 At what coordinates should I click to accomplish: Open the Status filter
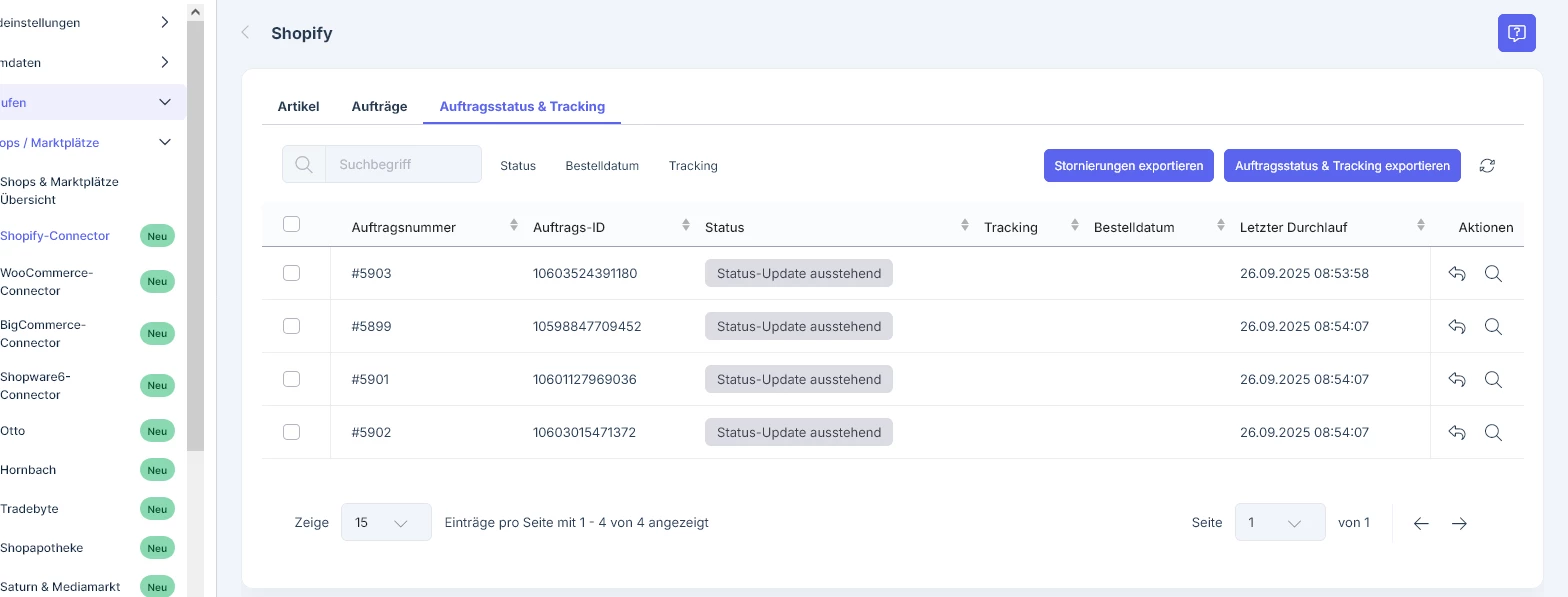pyautogui.click(x=518, y=166)
